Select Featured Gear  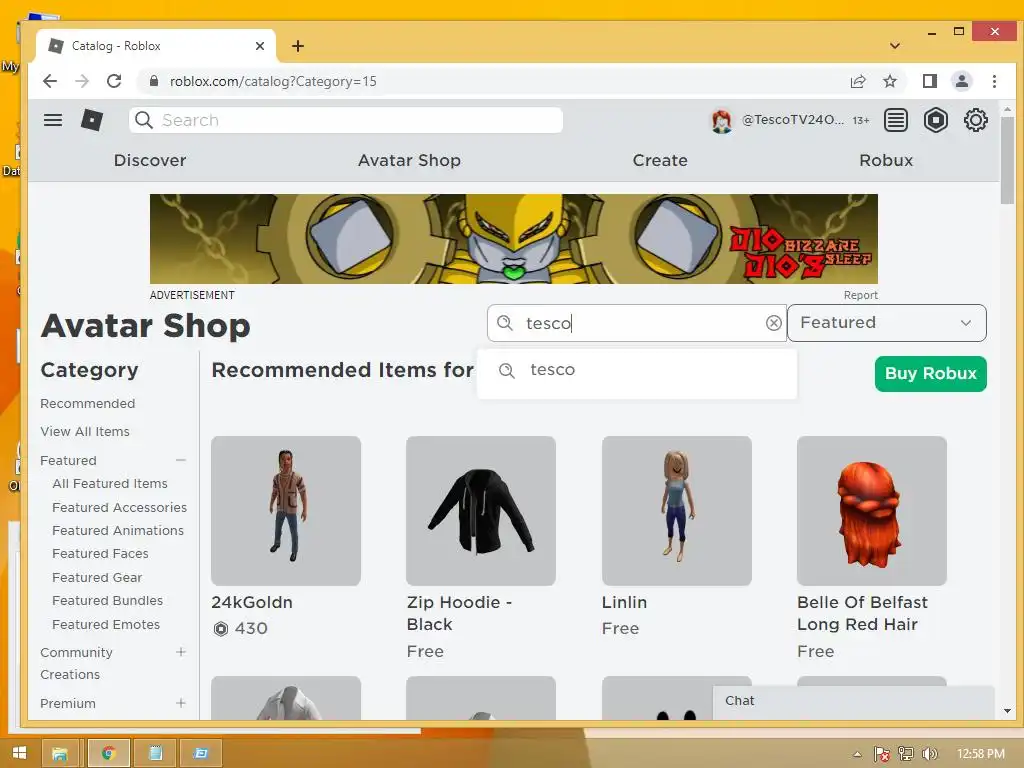[97, 577]
